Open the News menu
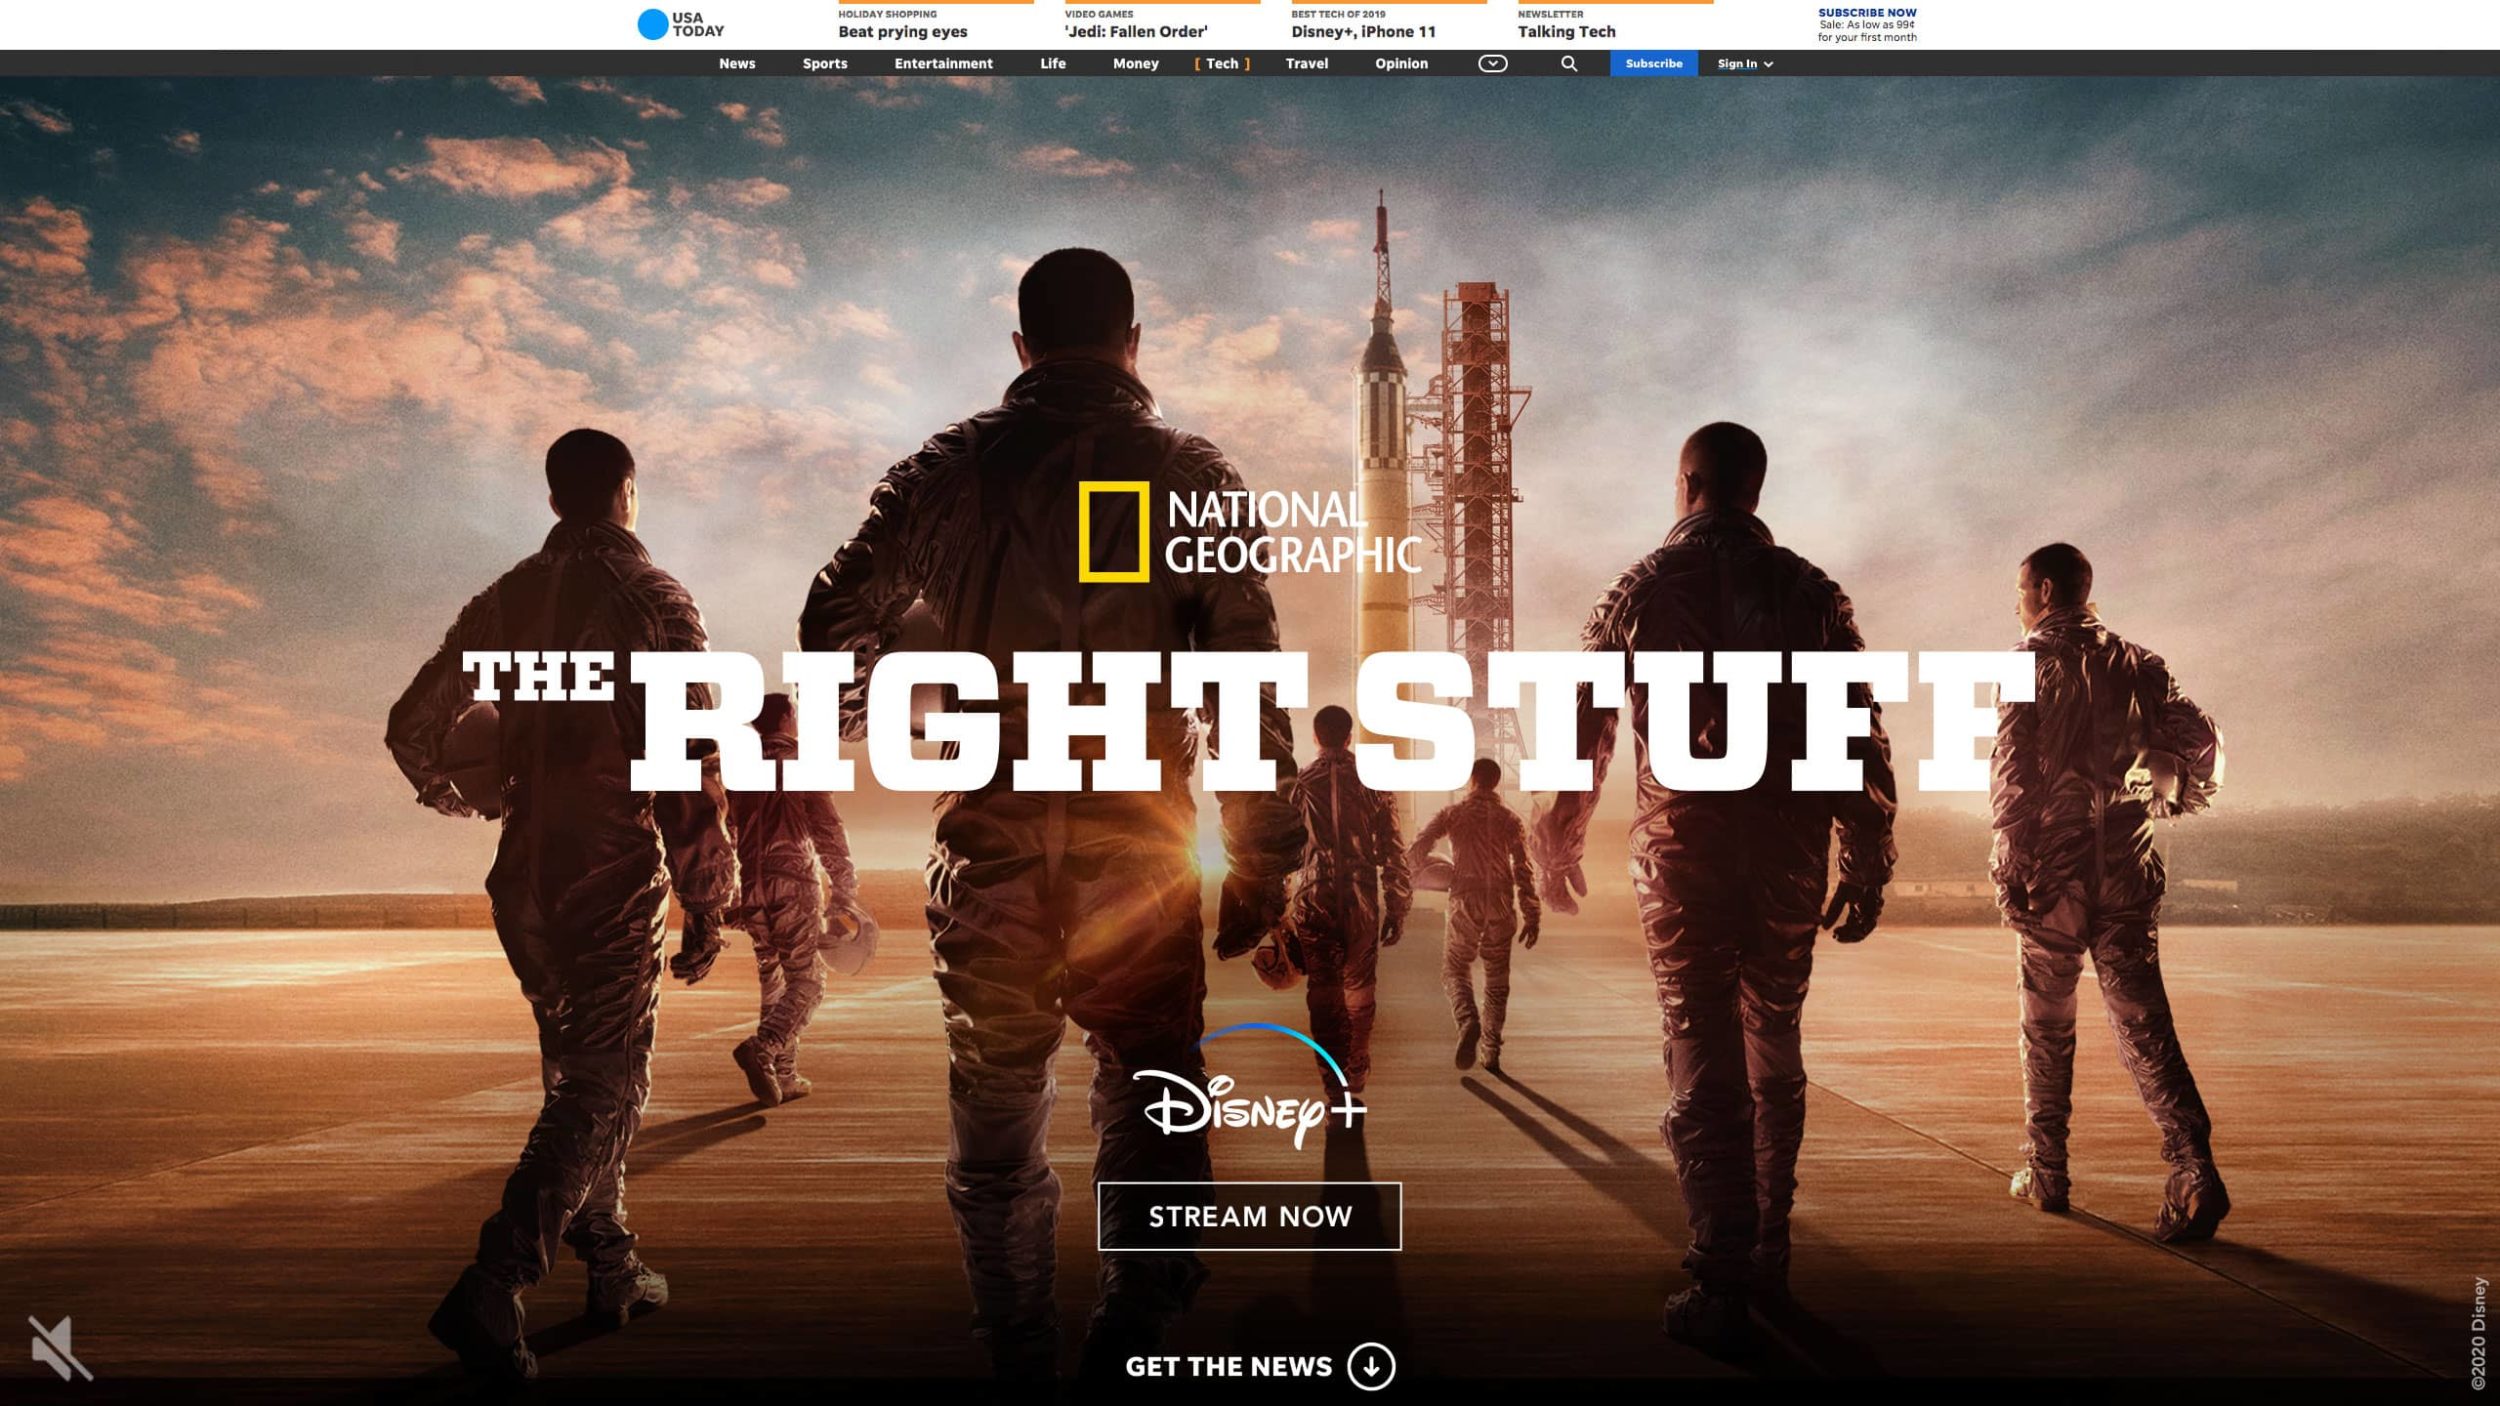 737,64
